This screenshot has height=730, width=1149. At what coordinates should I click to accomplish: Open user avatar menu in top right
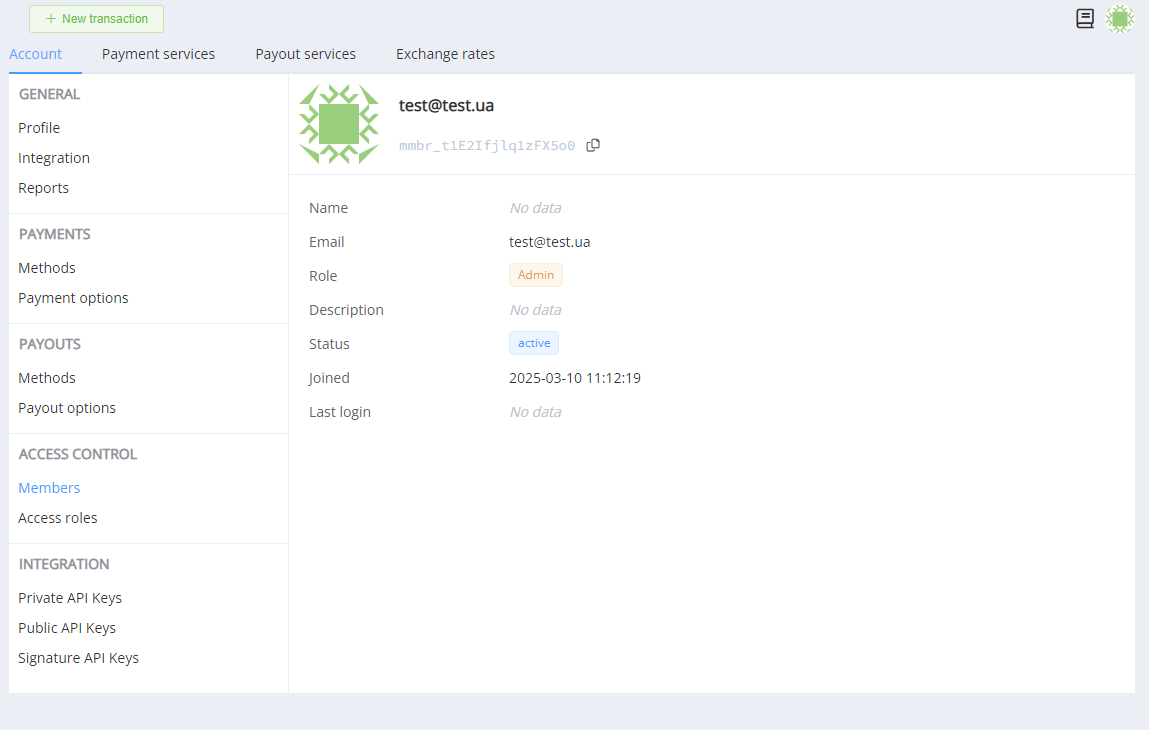tap(1120, 19)
